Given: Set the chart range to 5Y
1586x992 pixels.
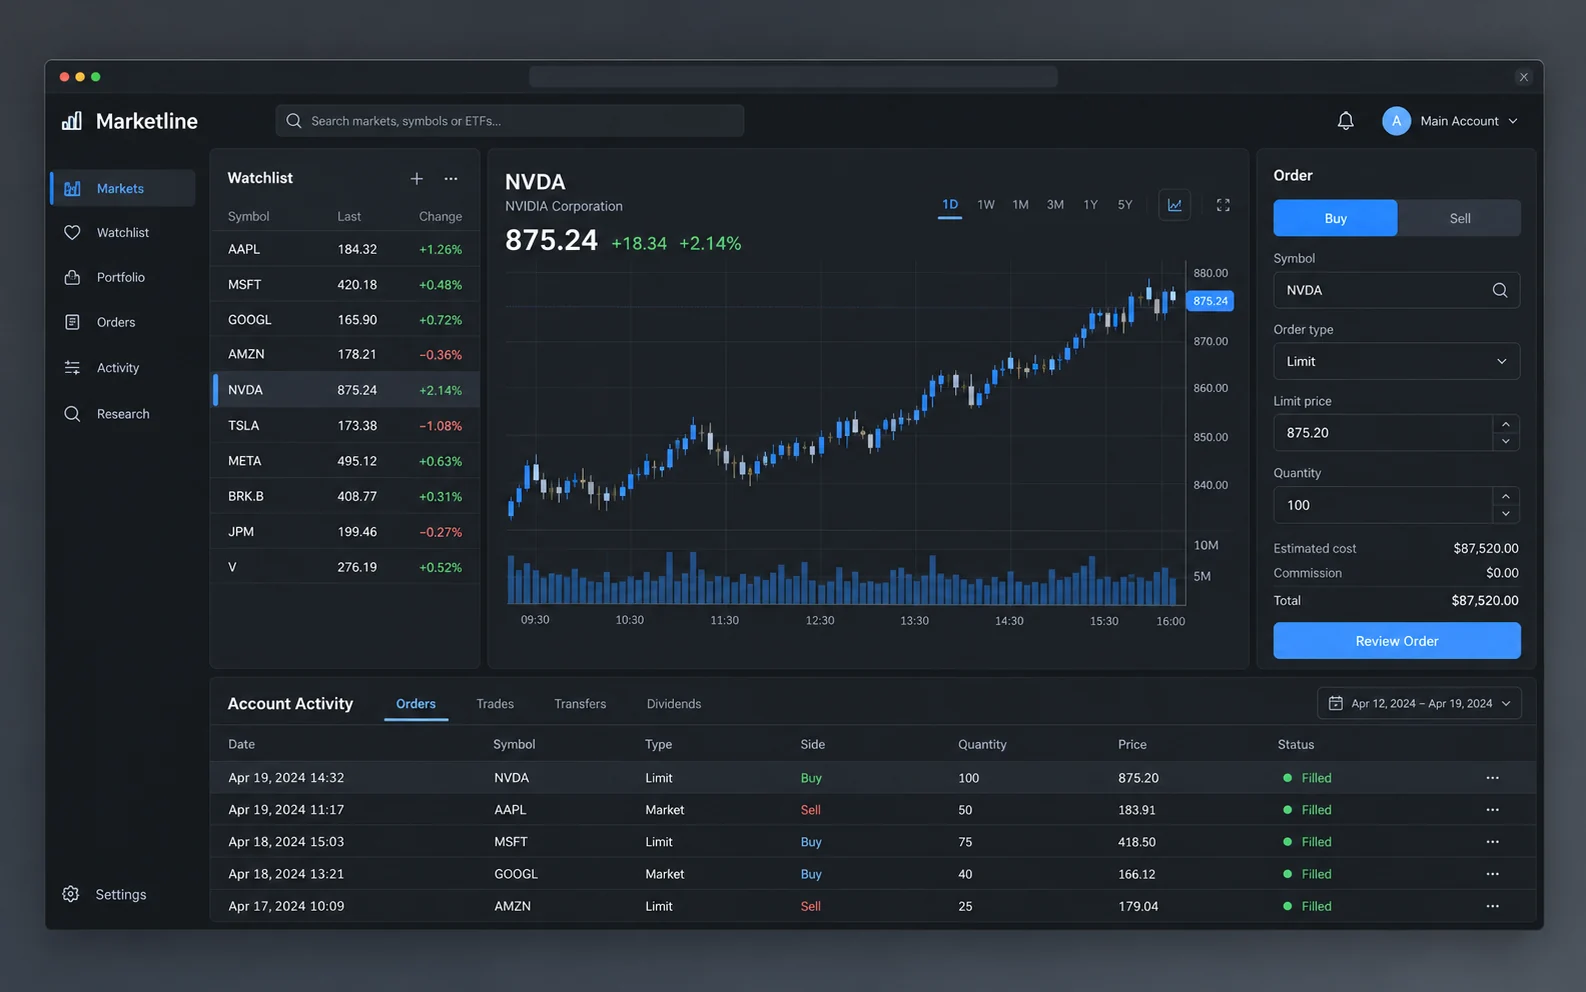Looking at the screenshot, I should tap(1125, 205).
